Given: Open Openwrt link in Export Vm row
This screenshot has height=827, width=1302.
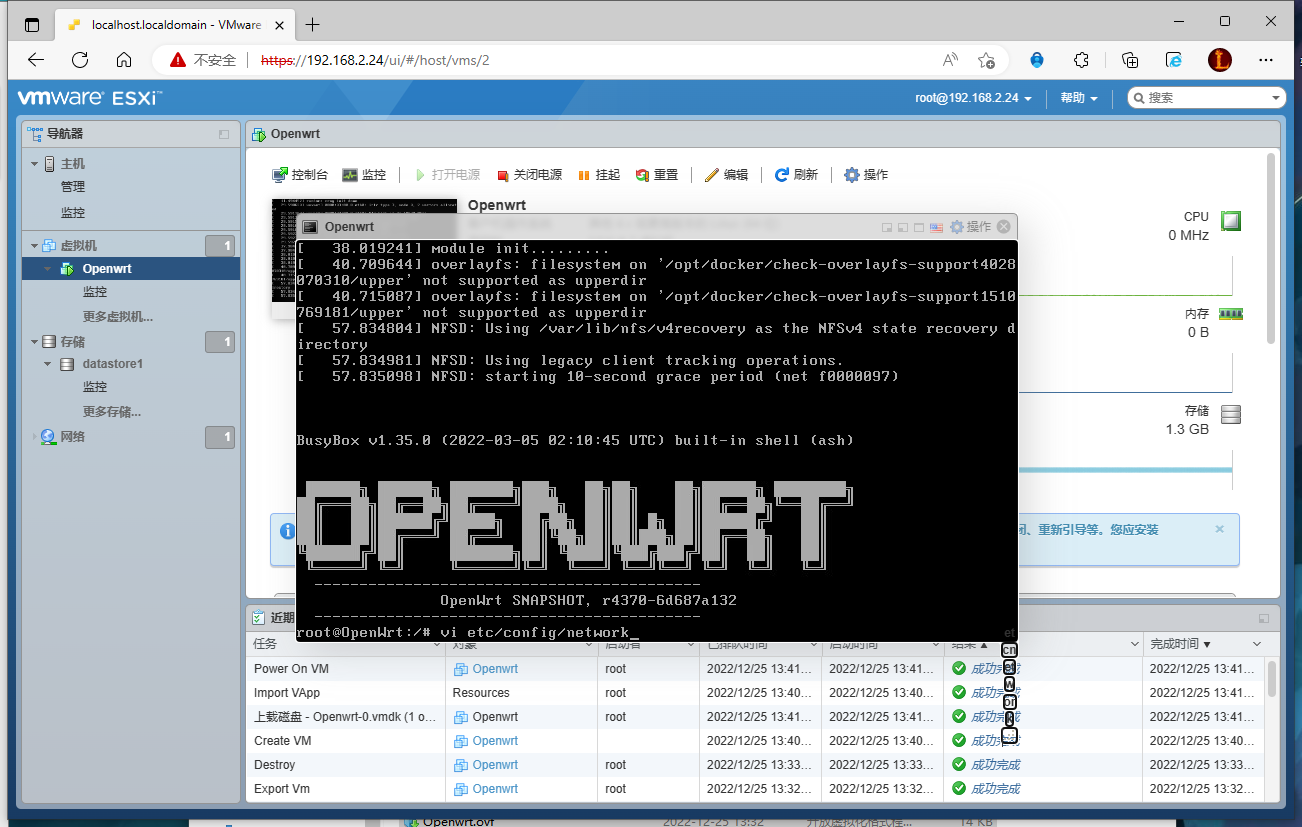Looking at the screenshot, I should pyautogui.click(x=495, y=789).
